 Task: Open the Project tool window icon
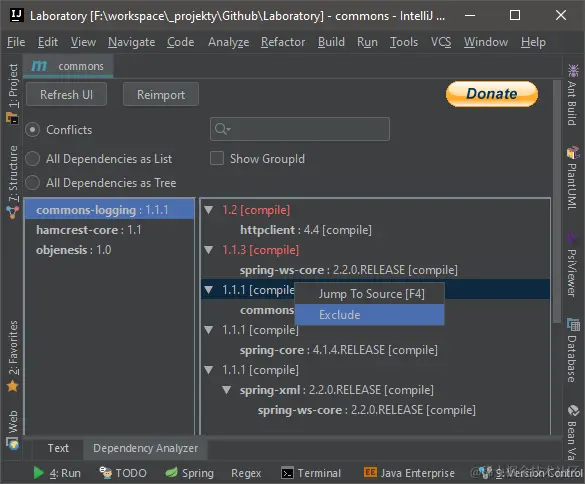coord(13,119)
